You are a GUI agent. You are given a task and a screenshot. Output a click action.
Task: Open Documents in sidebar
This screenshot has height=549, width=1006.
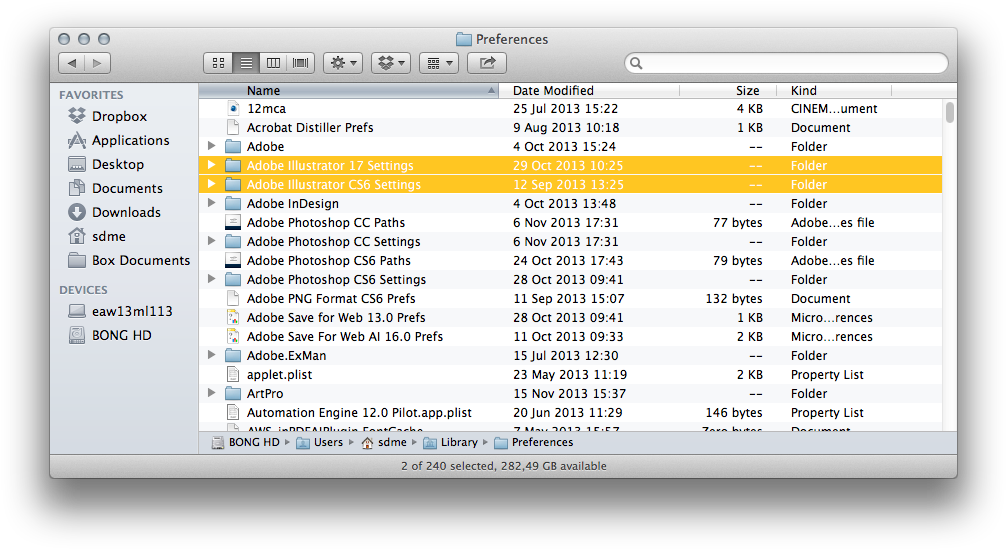click(115, 189)
